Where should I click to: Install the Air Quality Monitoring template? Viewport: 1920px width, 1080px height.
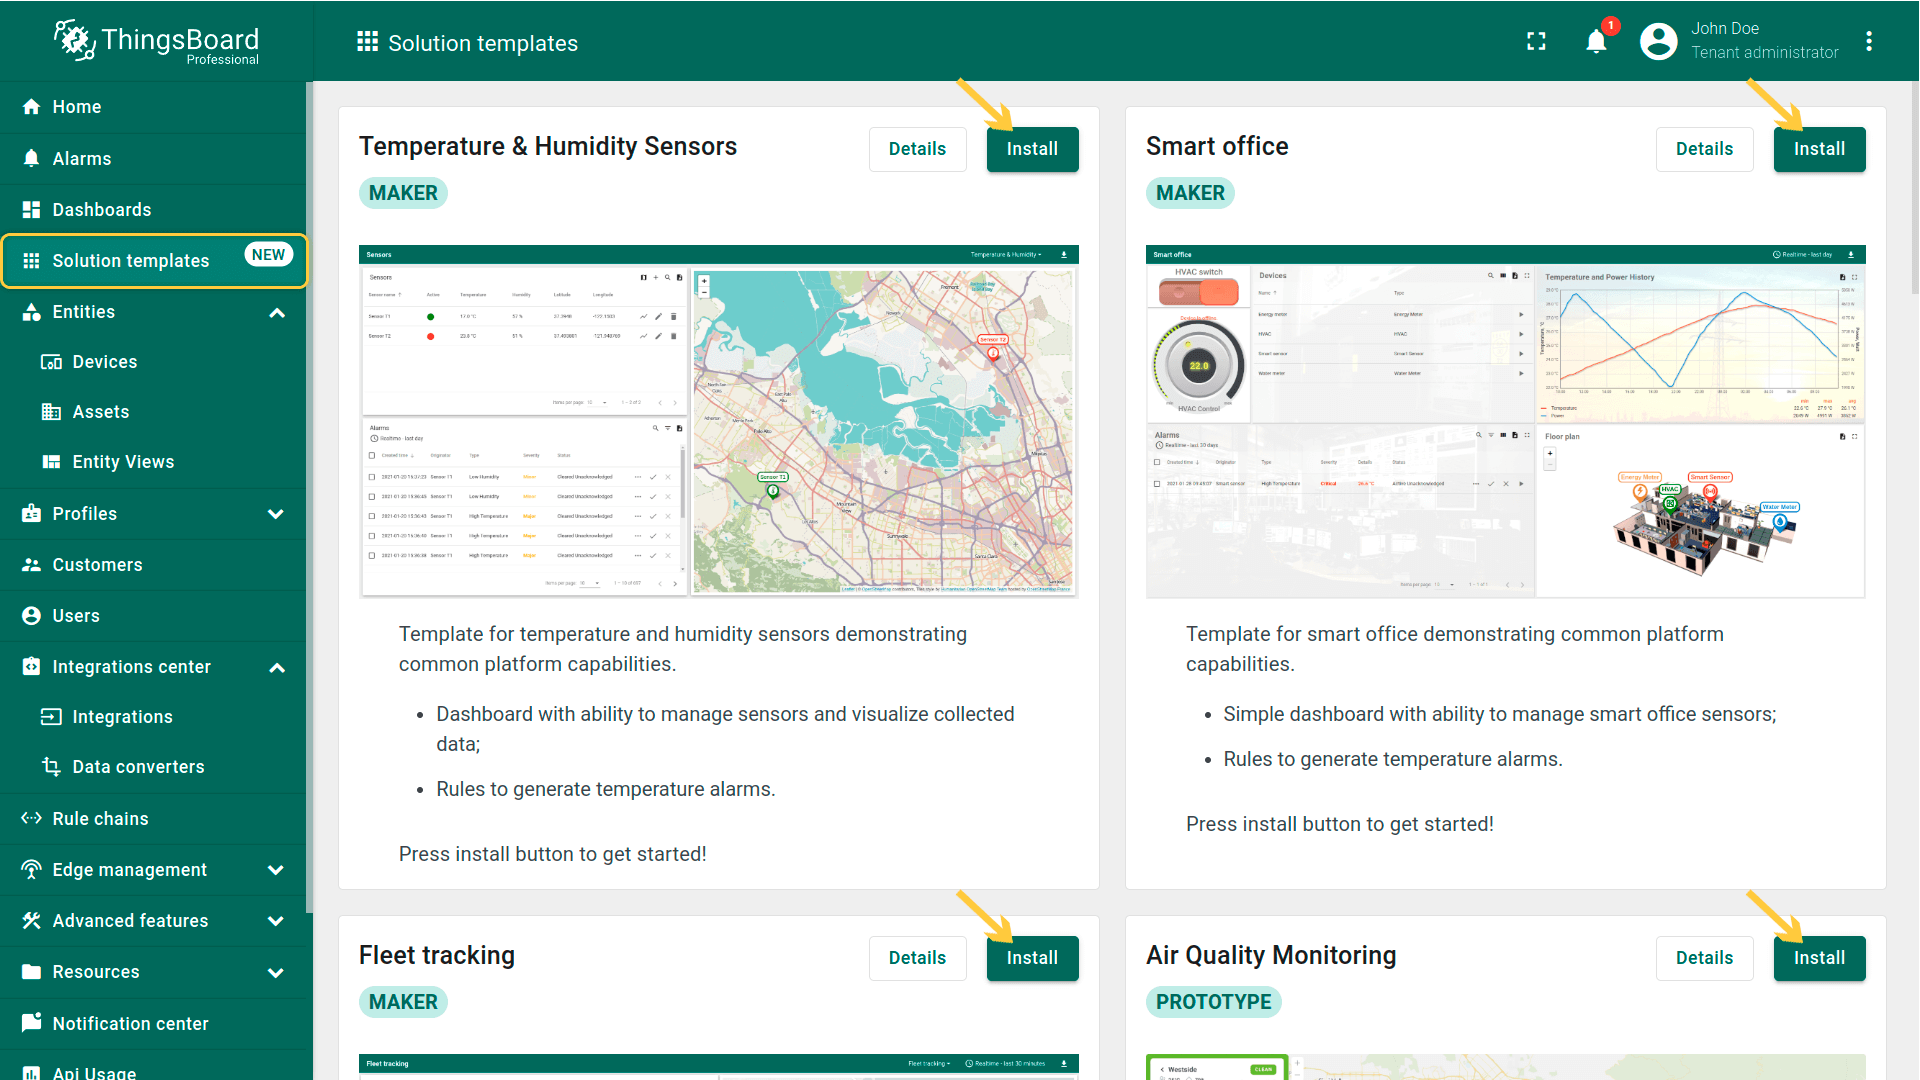(1819, 958)
